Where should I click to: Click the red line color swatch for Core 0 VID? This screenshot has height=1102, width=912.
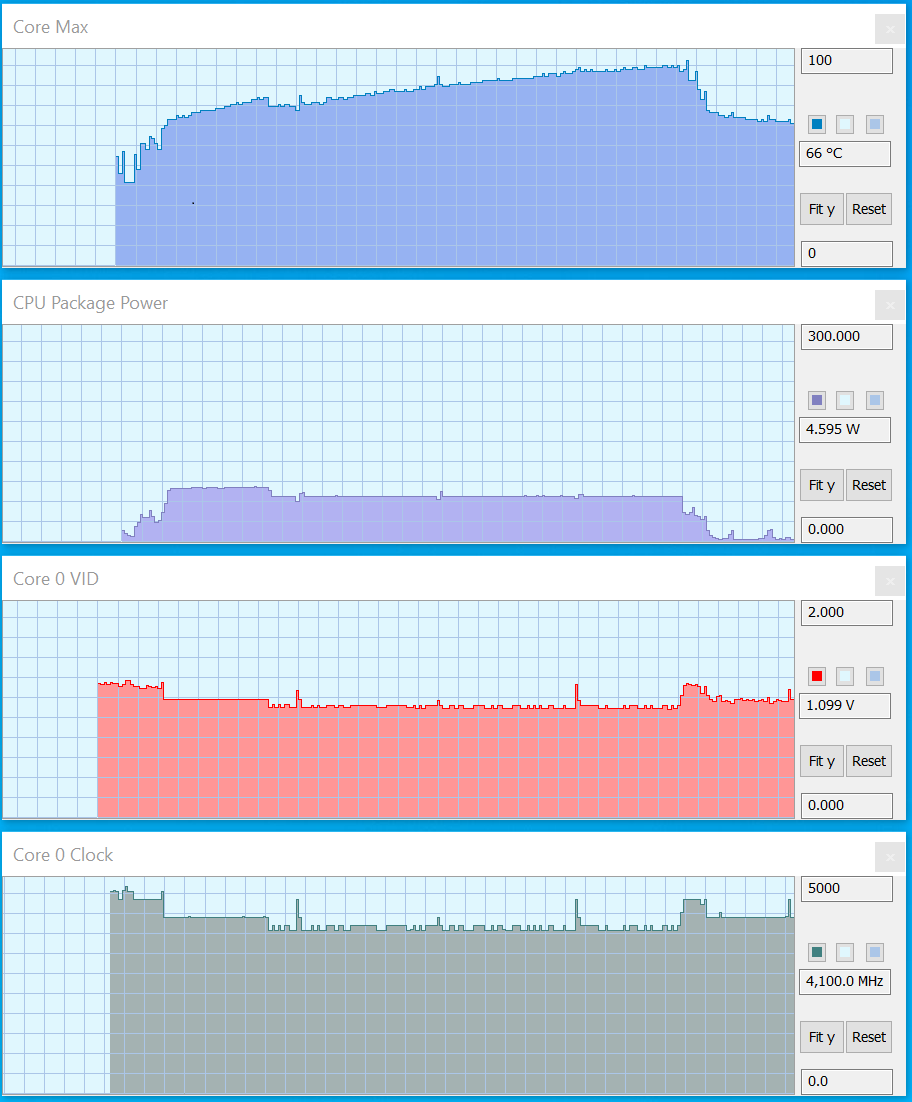click(x=816, y=676)
